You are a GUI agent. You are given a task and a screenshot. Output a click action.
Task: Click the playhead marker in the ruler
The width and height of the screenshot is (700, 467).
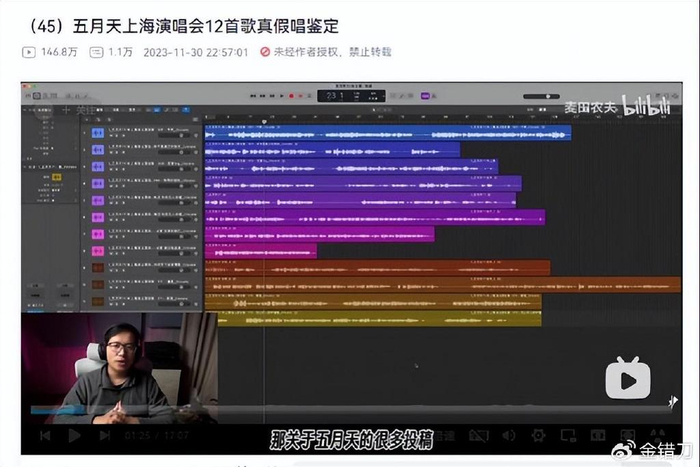264,121
